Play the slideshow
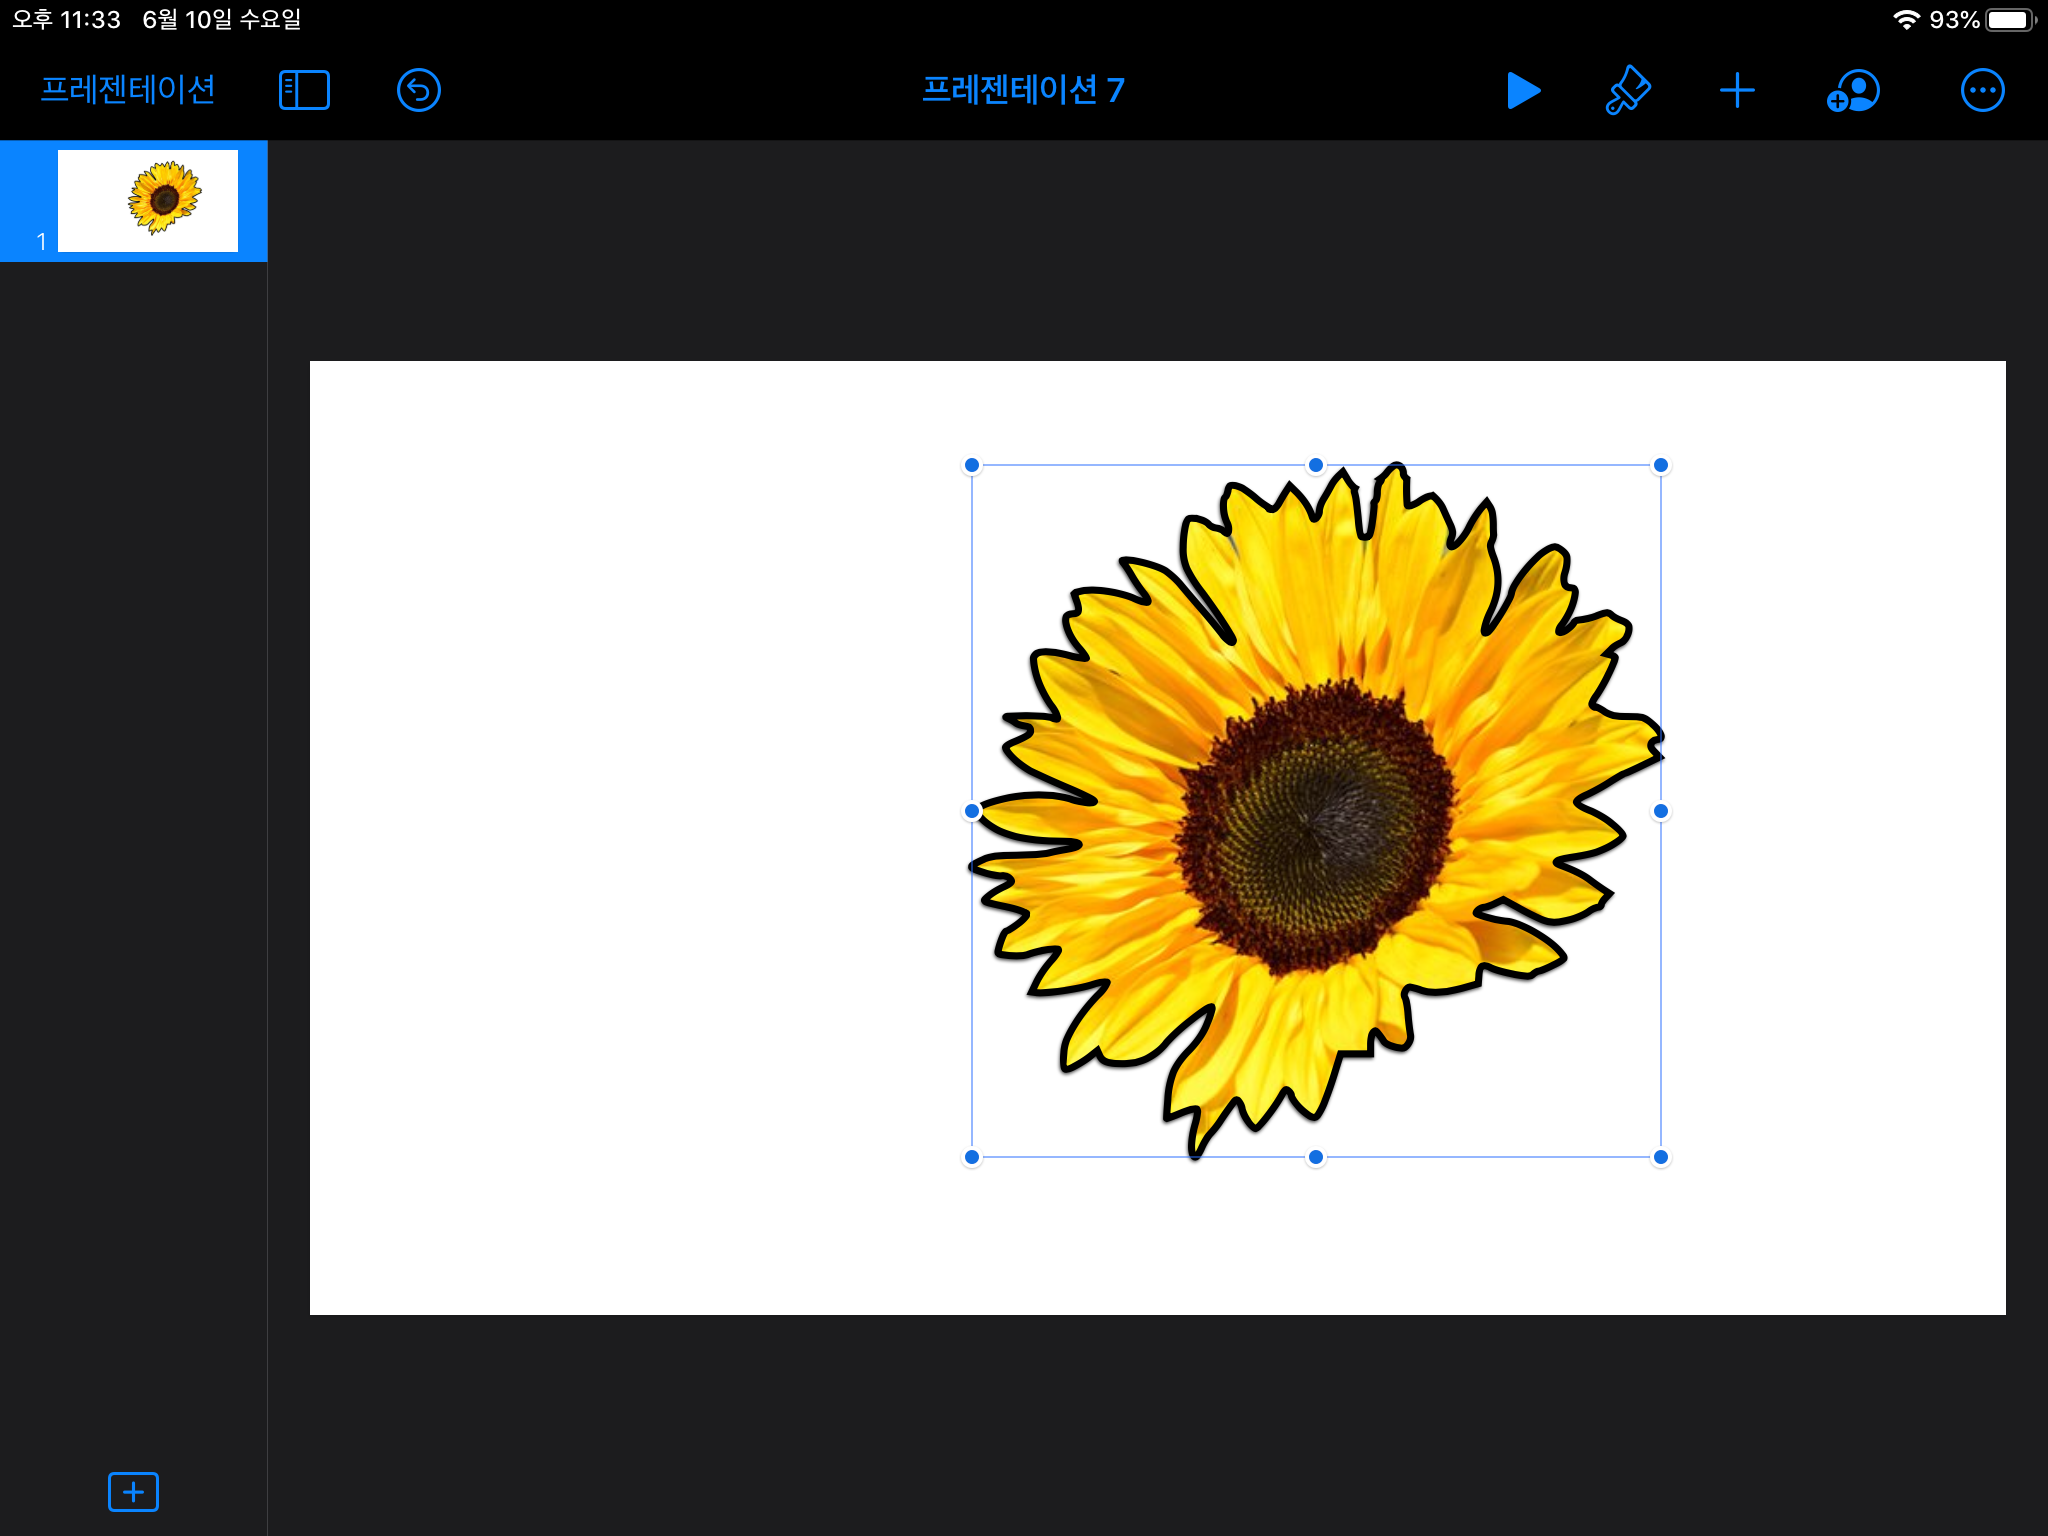The image size is (2048, 1536). pyautogui.click(x=1522, y=90)
